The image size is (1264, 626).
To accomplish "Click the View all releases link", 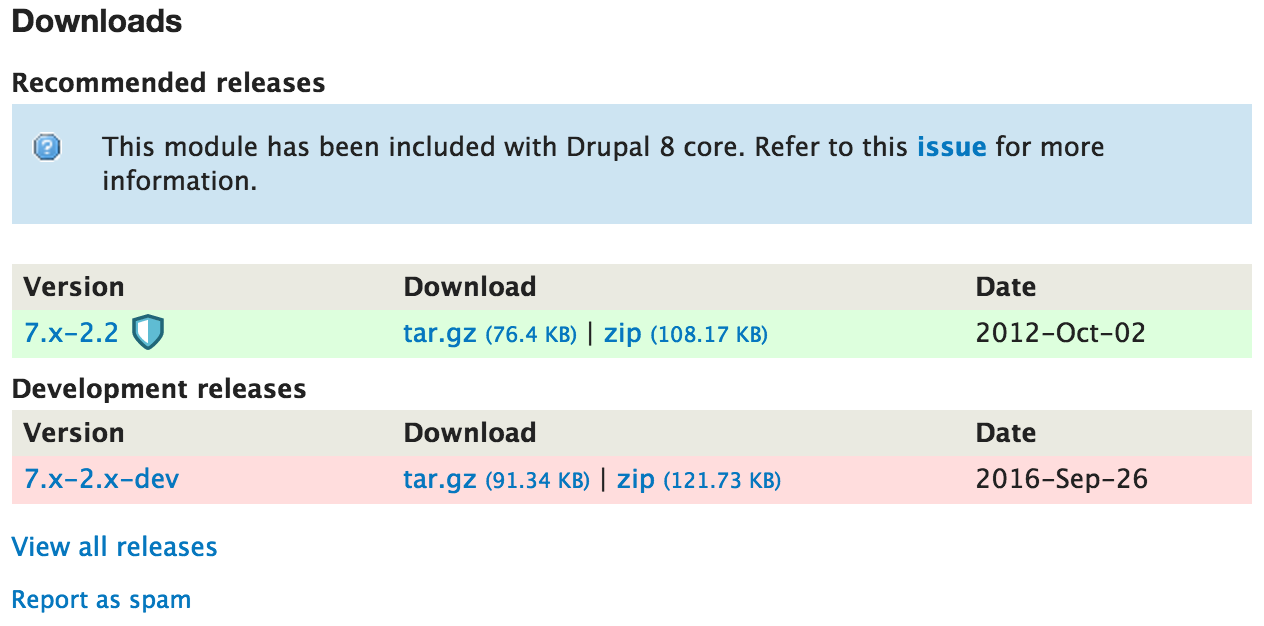I will 114,547.
